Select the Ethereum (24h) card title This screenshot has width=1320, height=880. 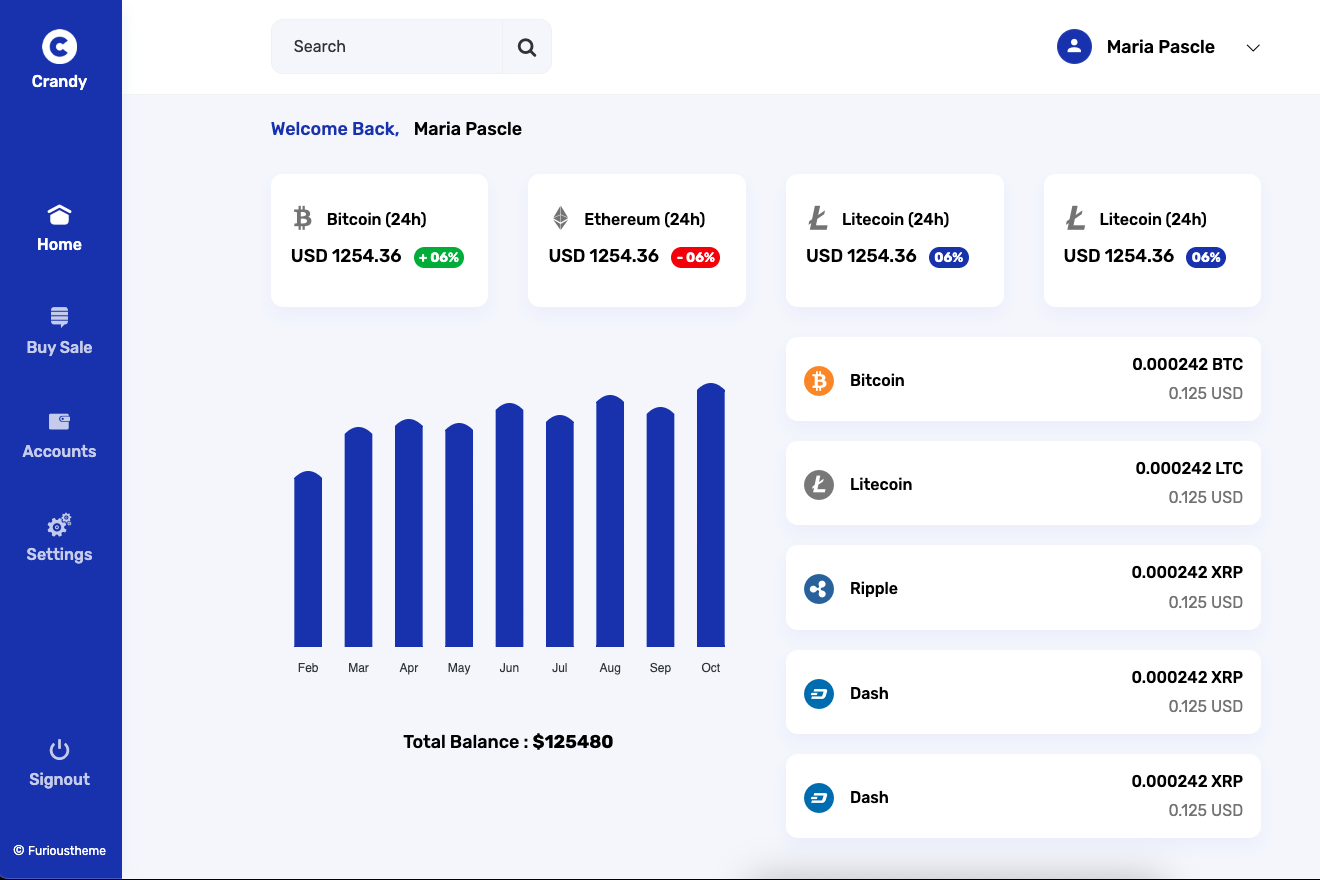pos(645,219)
